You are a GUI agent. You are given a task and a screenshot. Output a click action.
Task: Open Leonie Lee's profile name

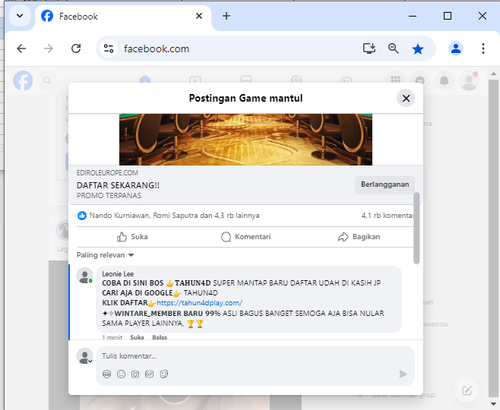pos(118,274)
